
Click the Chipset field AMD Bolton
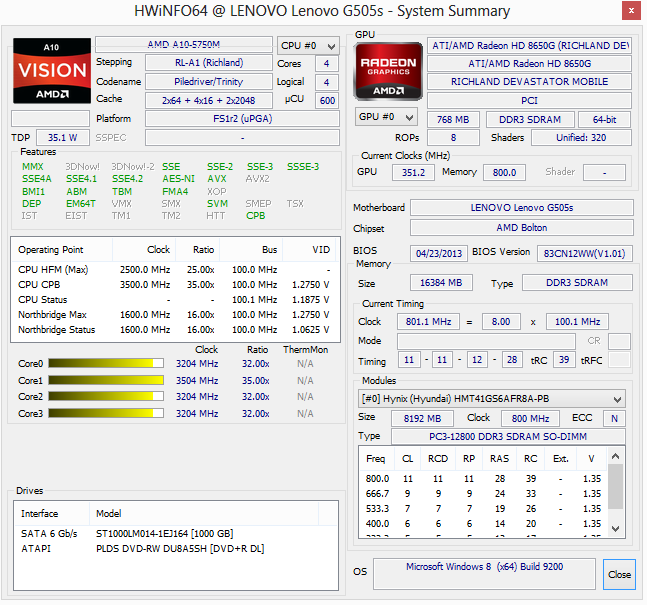coord(522,228)
